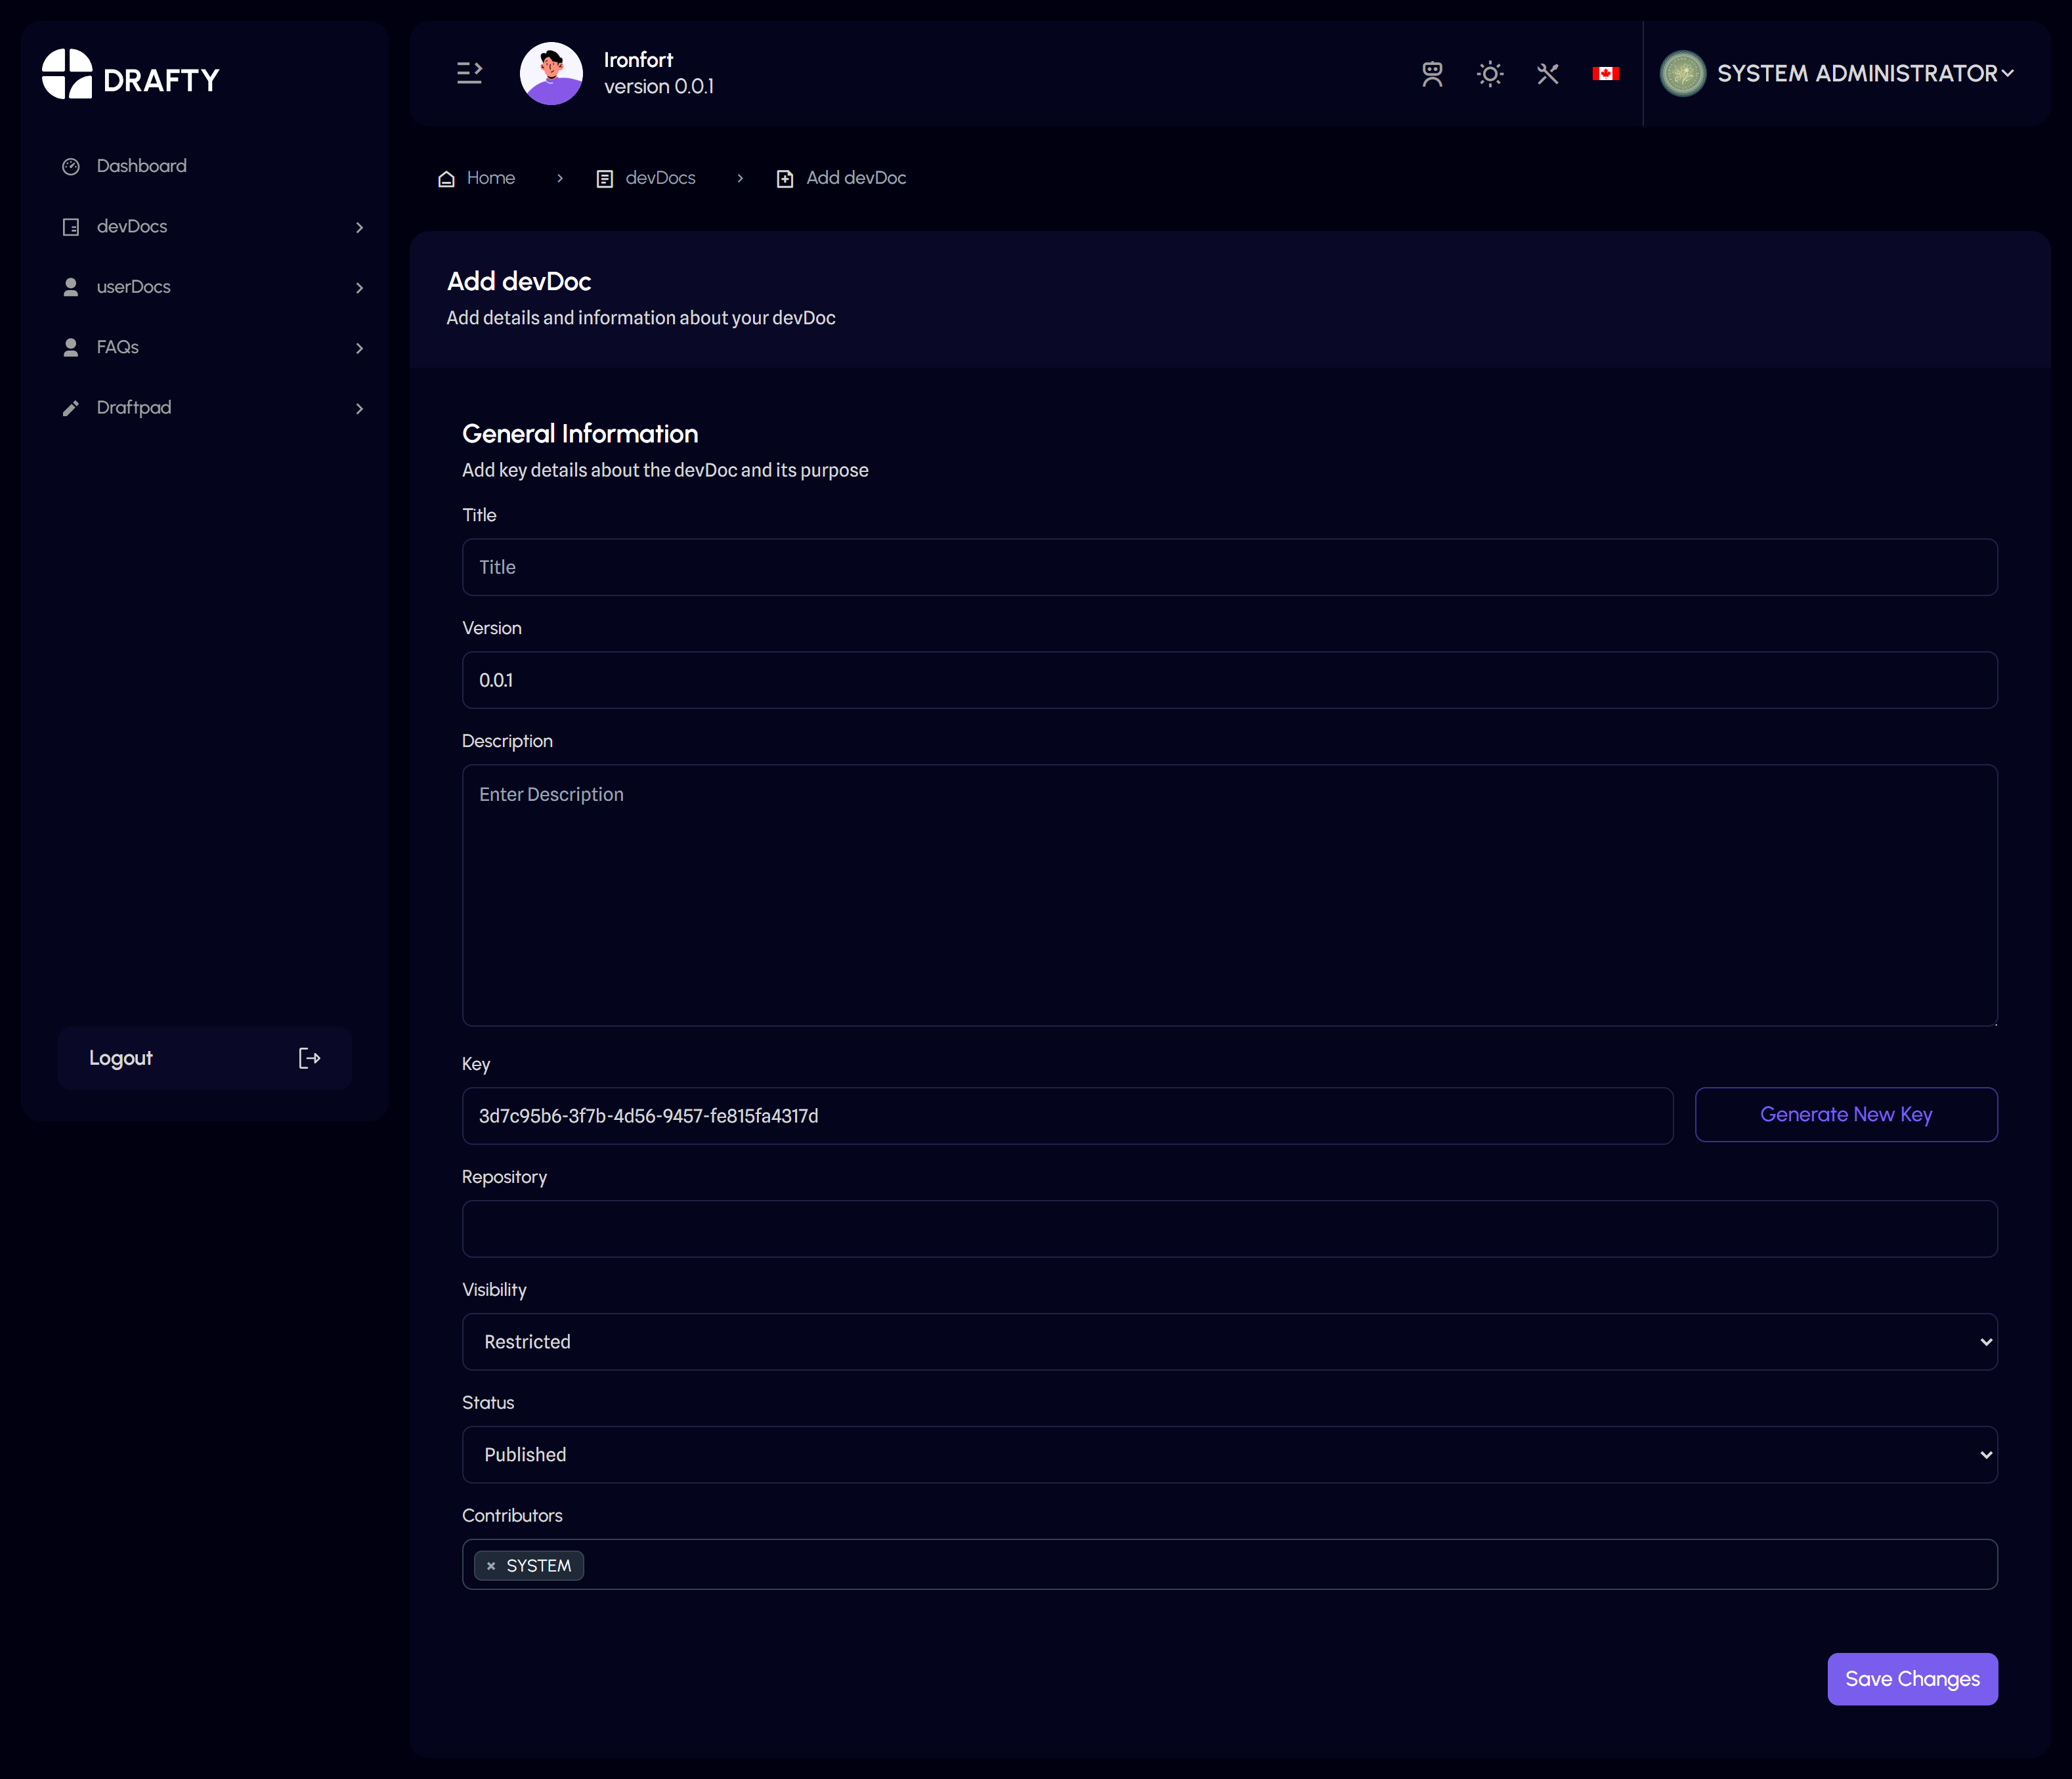
Task: Click the Ironfort profile avatar
Action: click(551, 73)
